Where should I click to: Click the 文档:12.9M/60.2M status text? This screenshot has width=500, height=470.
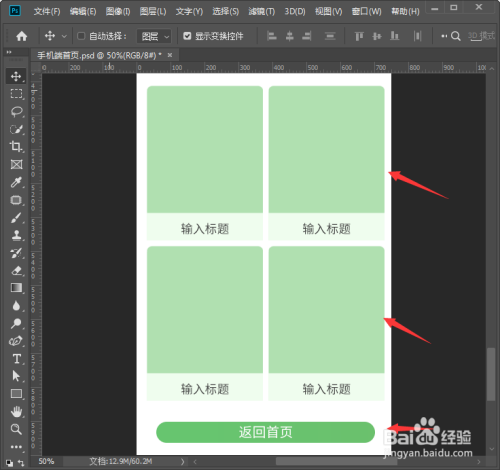point(121,461)
